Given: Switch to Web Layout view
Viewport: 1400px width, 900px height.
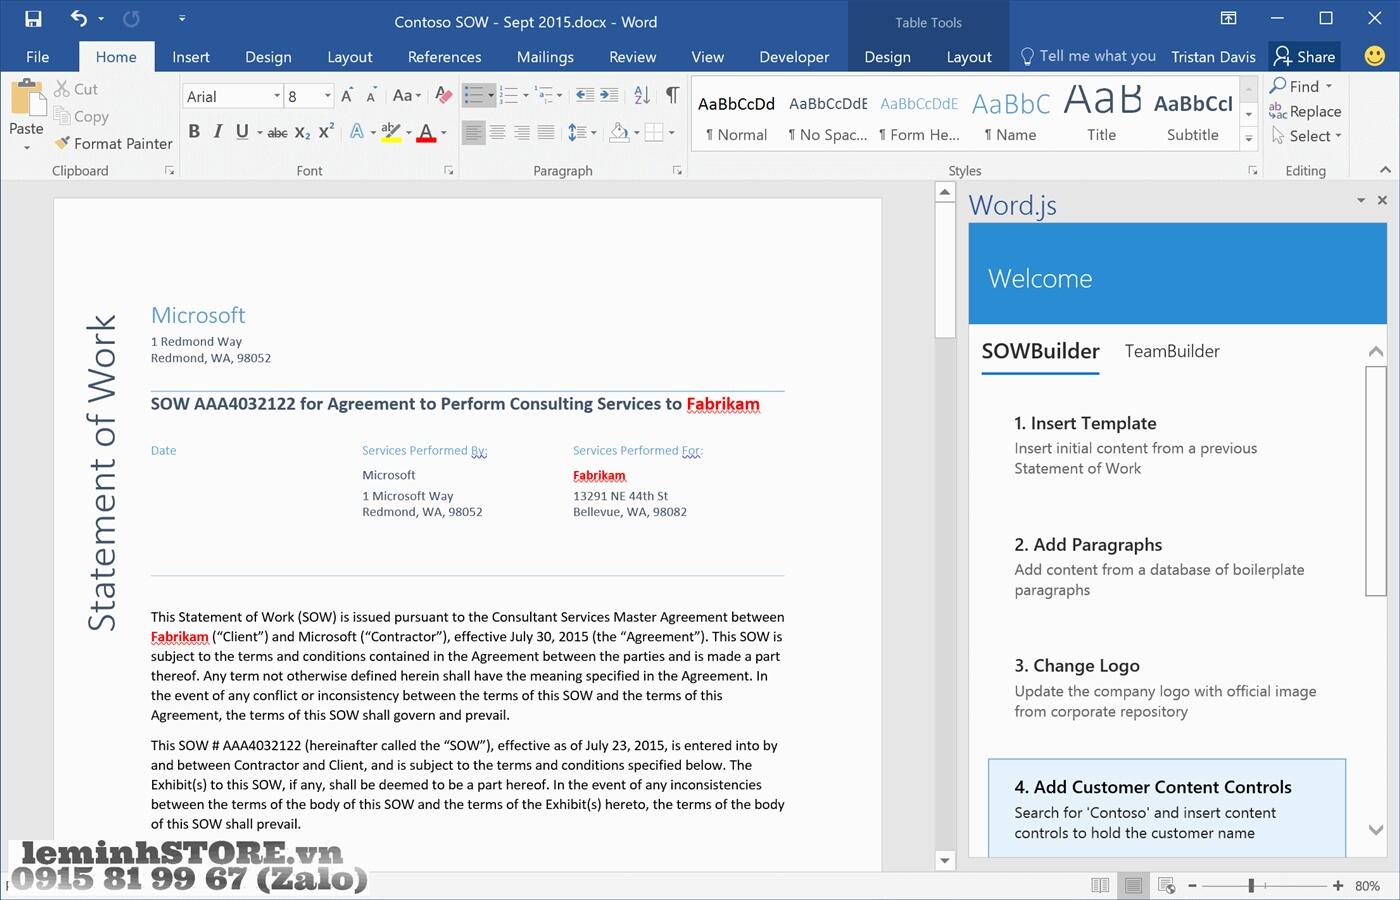Looking at the screenshot, I should tap(1166, 886).
